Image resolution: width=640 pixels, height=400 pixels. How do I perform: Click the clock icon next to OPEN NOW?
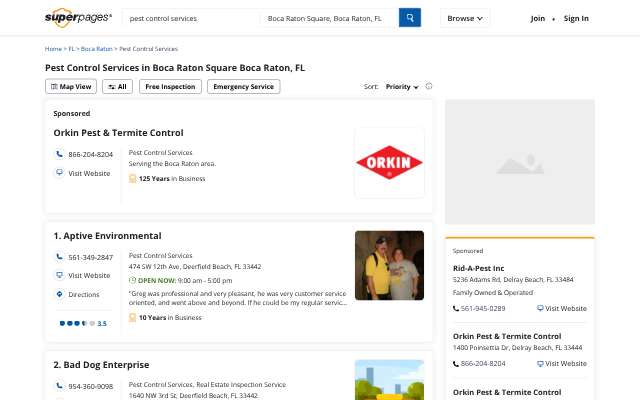[132, 280]
